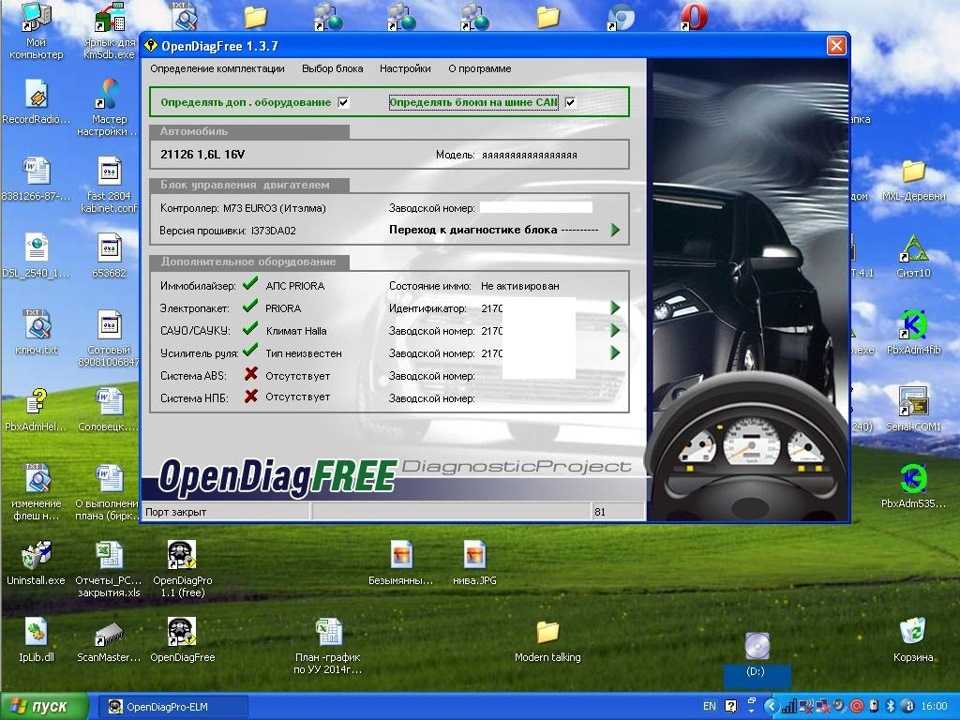Open the Настройки menu
This screenshot has height=720, width=960.
(405, 69)
